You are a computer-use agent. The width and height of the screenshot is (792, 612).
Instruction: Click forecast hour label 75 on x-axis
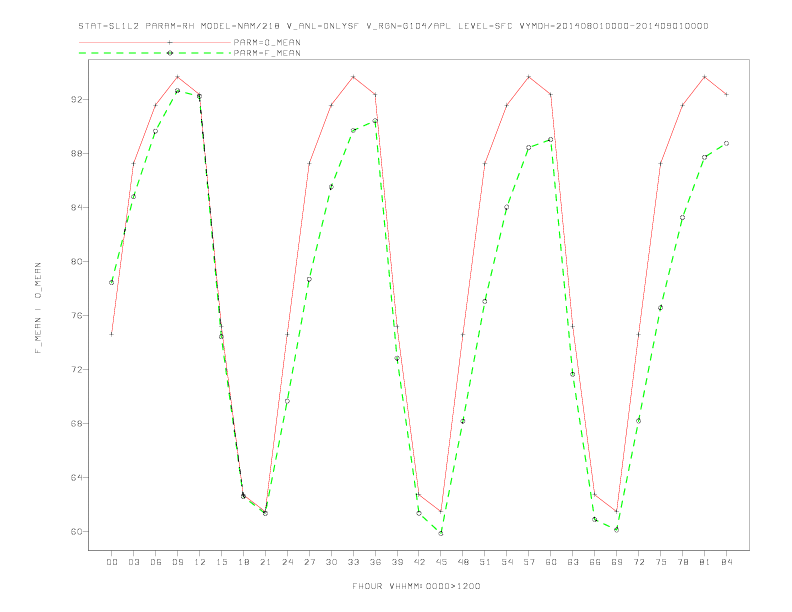pos(661,562)
